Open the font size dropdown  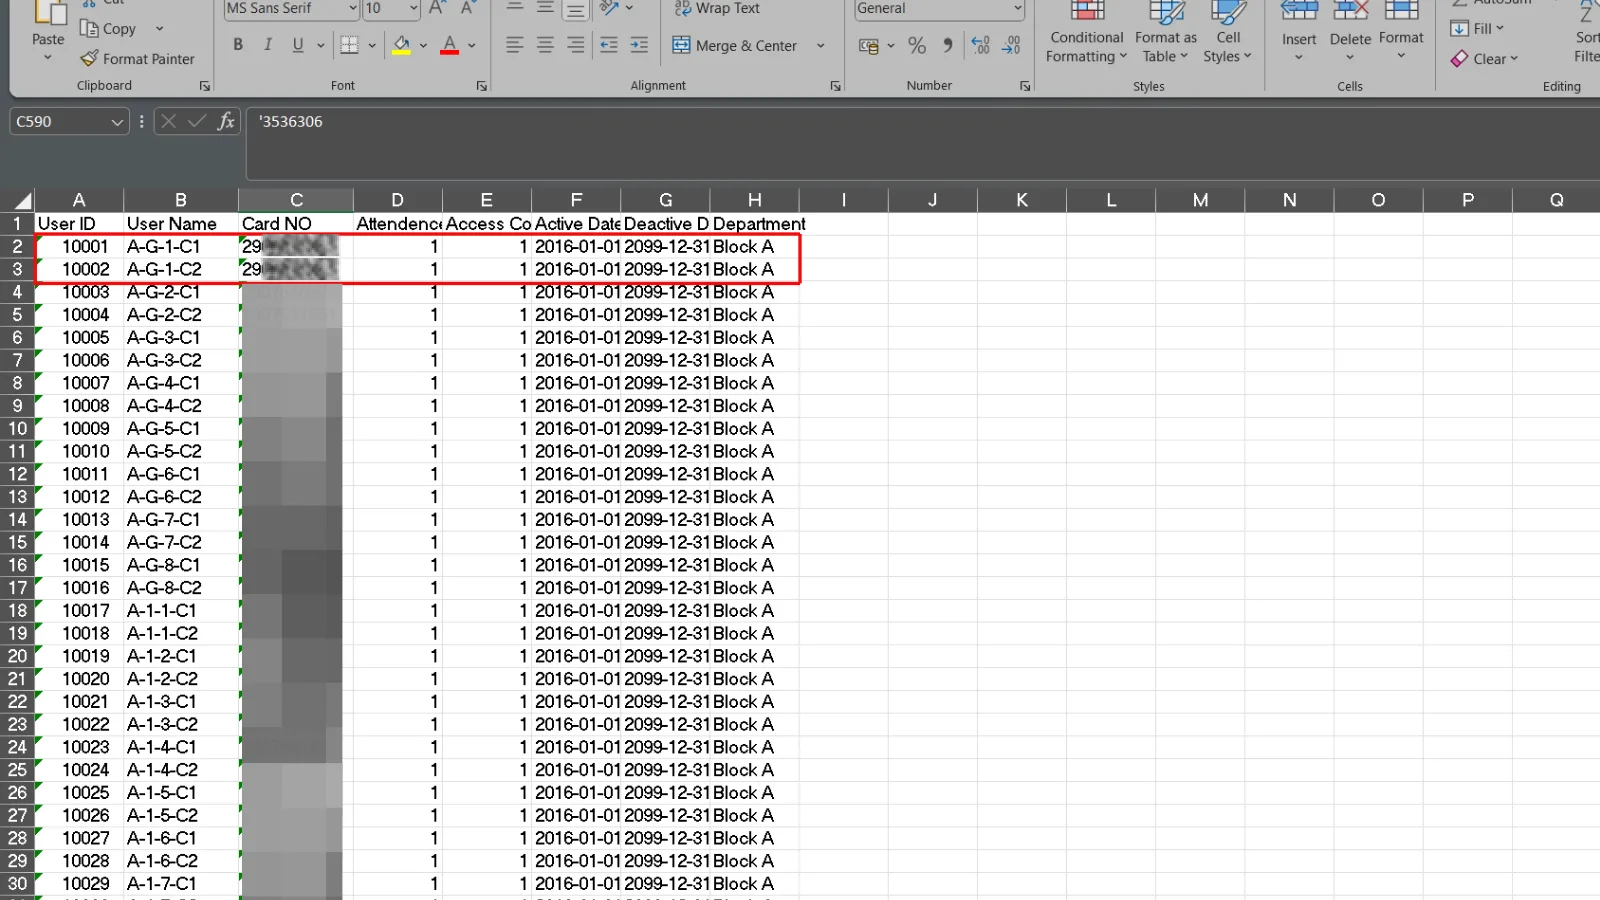tap(414, 9)
